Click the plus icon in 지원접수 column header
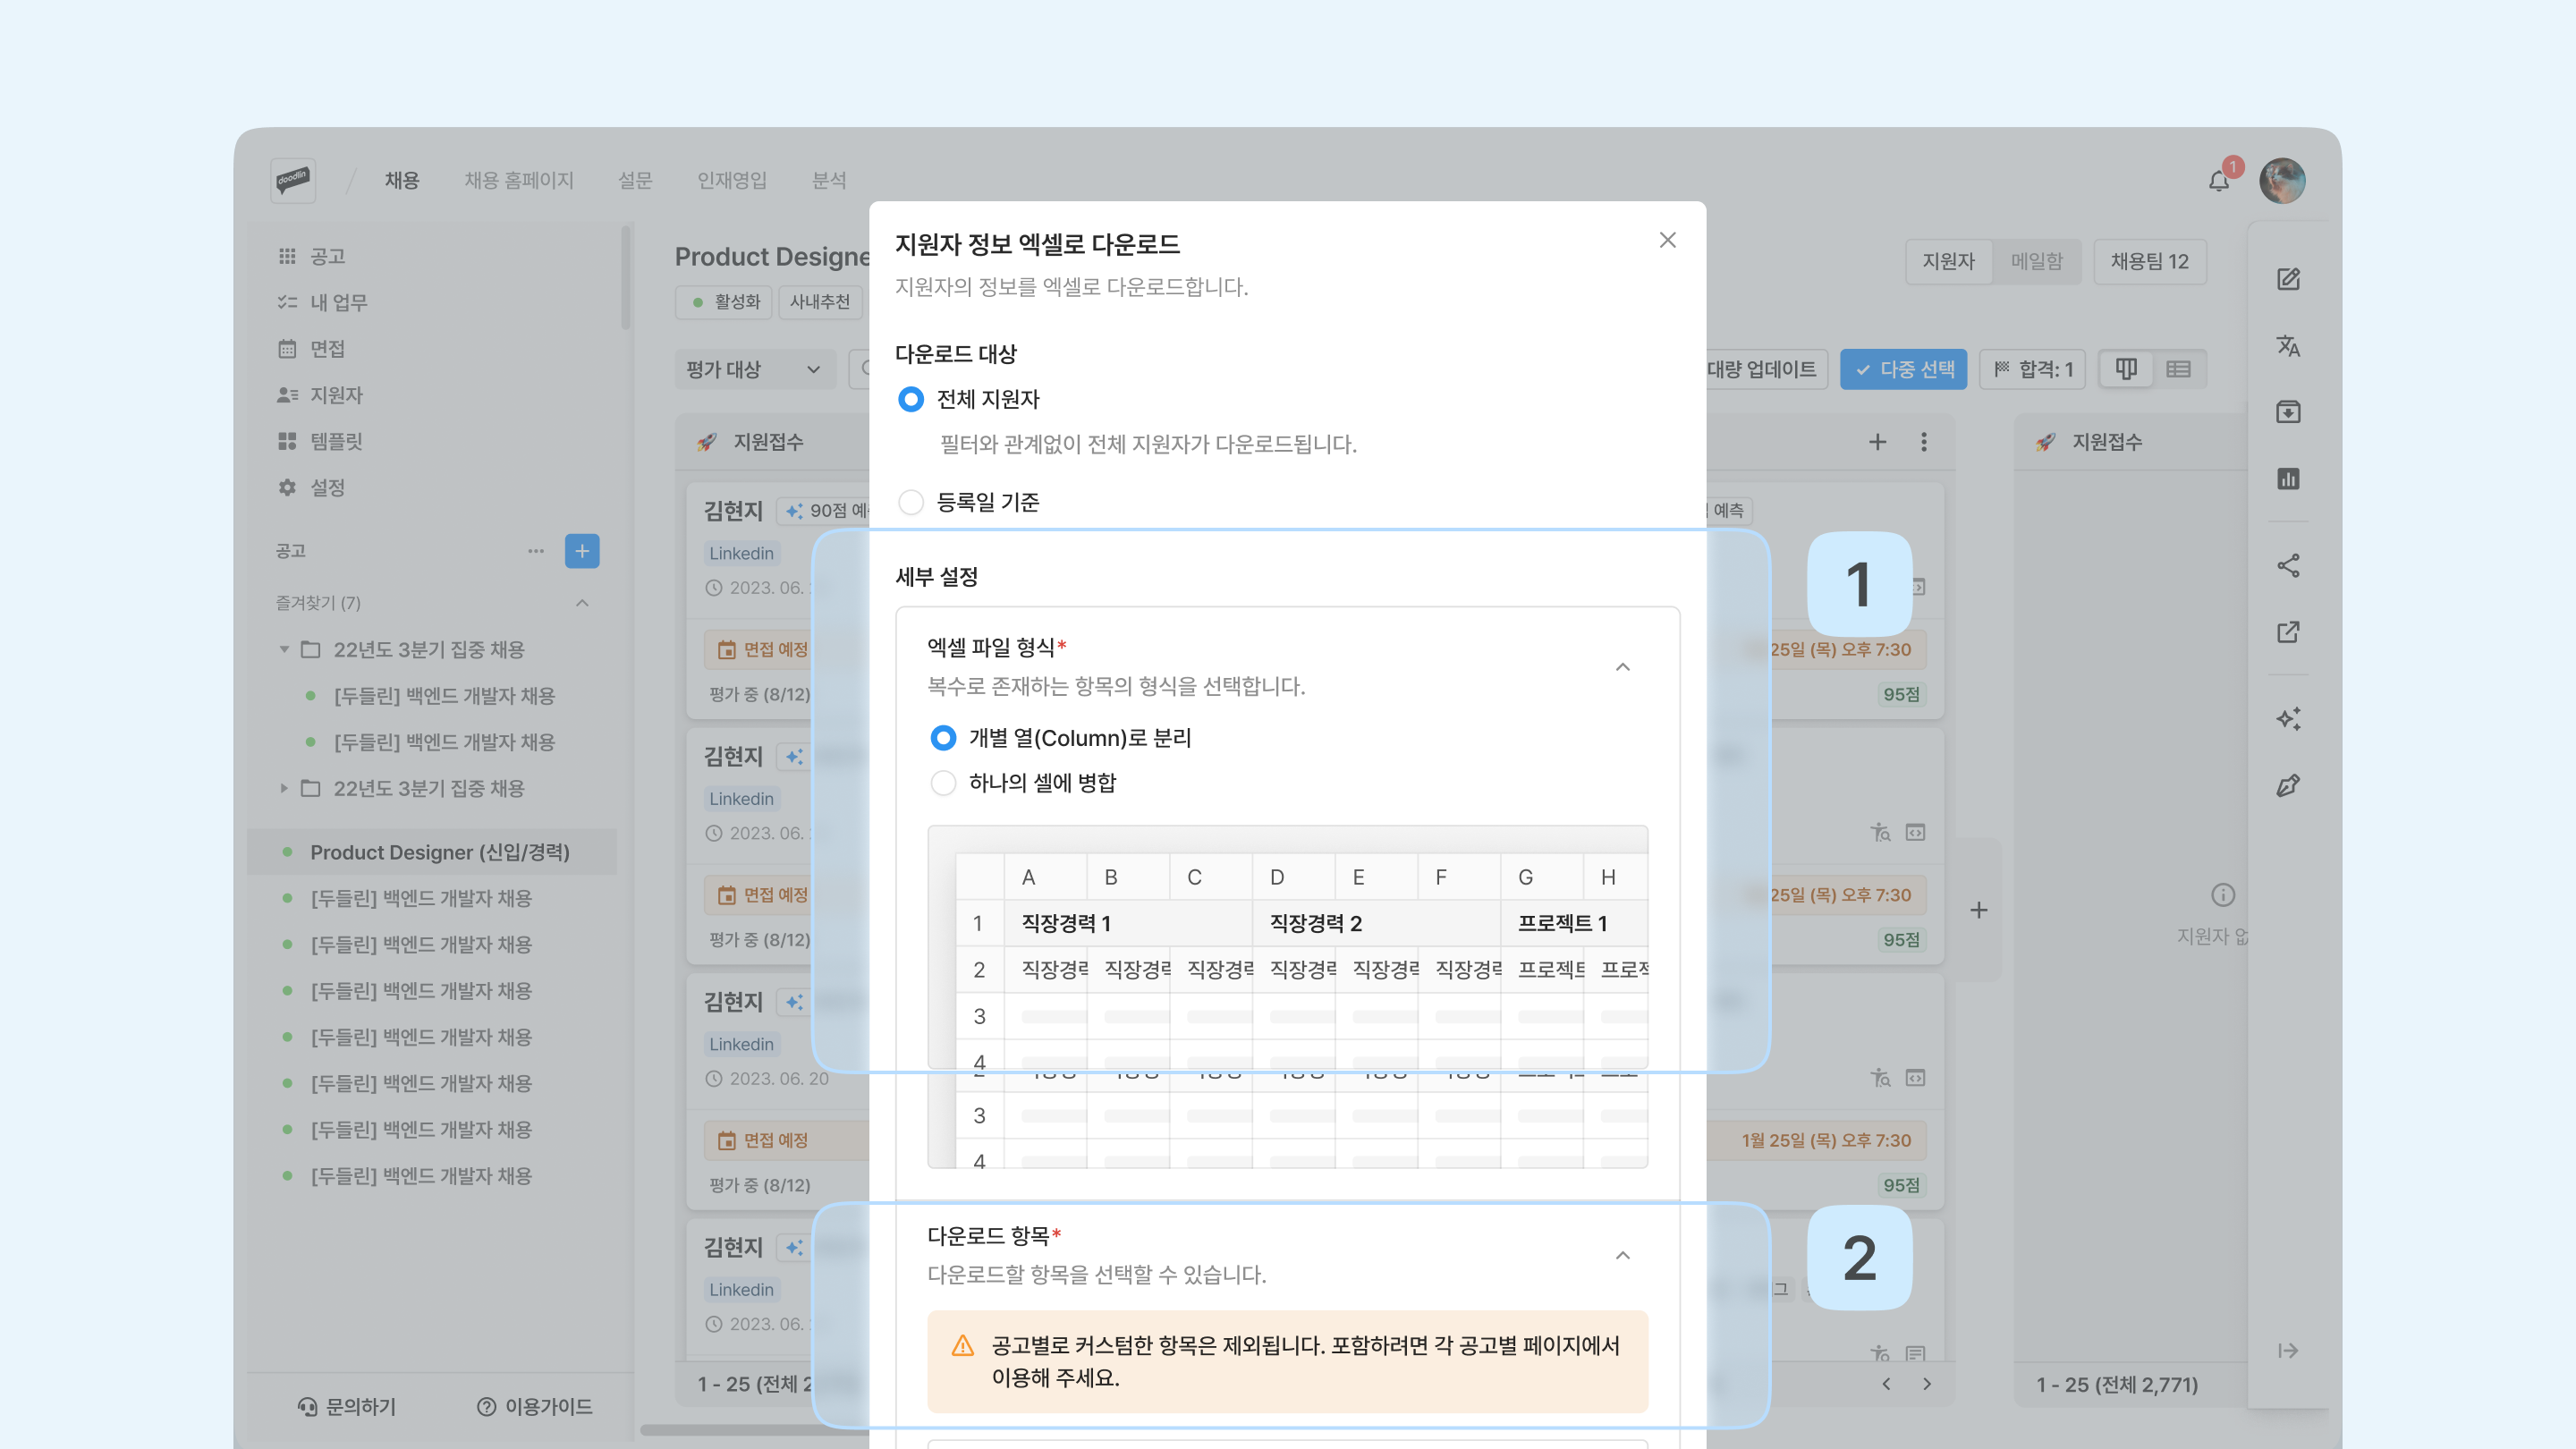Viewport: 2576px width, 1449px height. coord(1878,442)
